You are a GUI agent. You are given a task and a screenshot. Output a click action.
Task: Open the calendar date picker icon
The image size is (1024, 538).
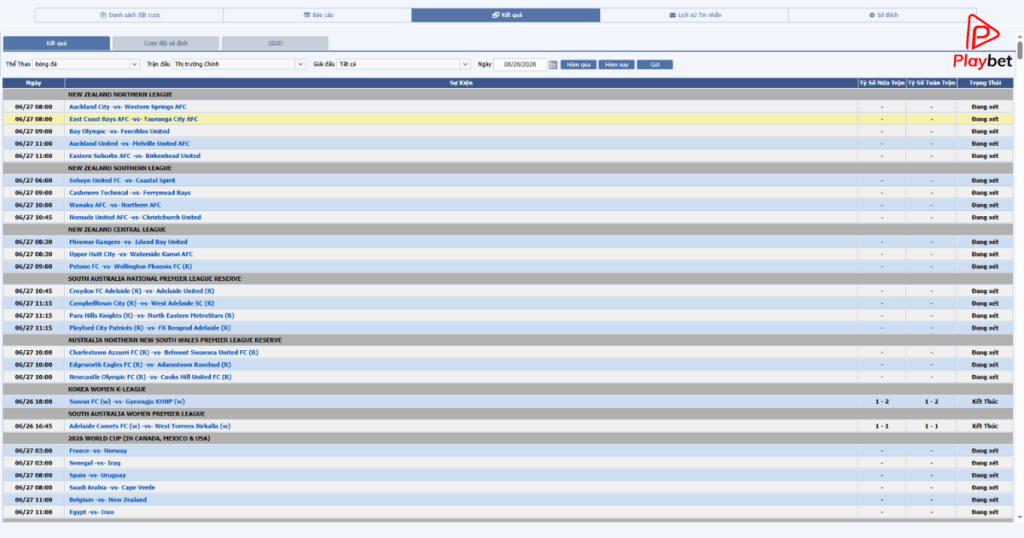coord(553,65)
